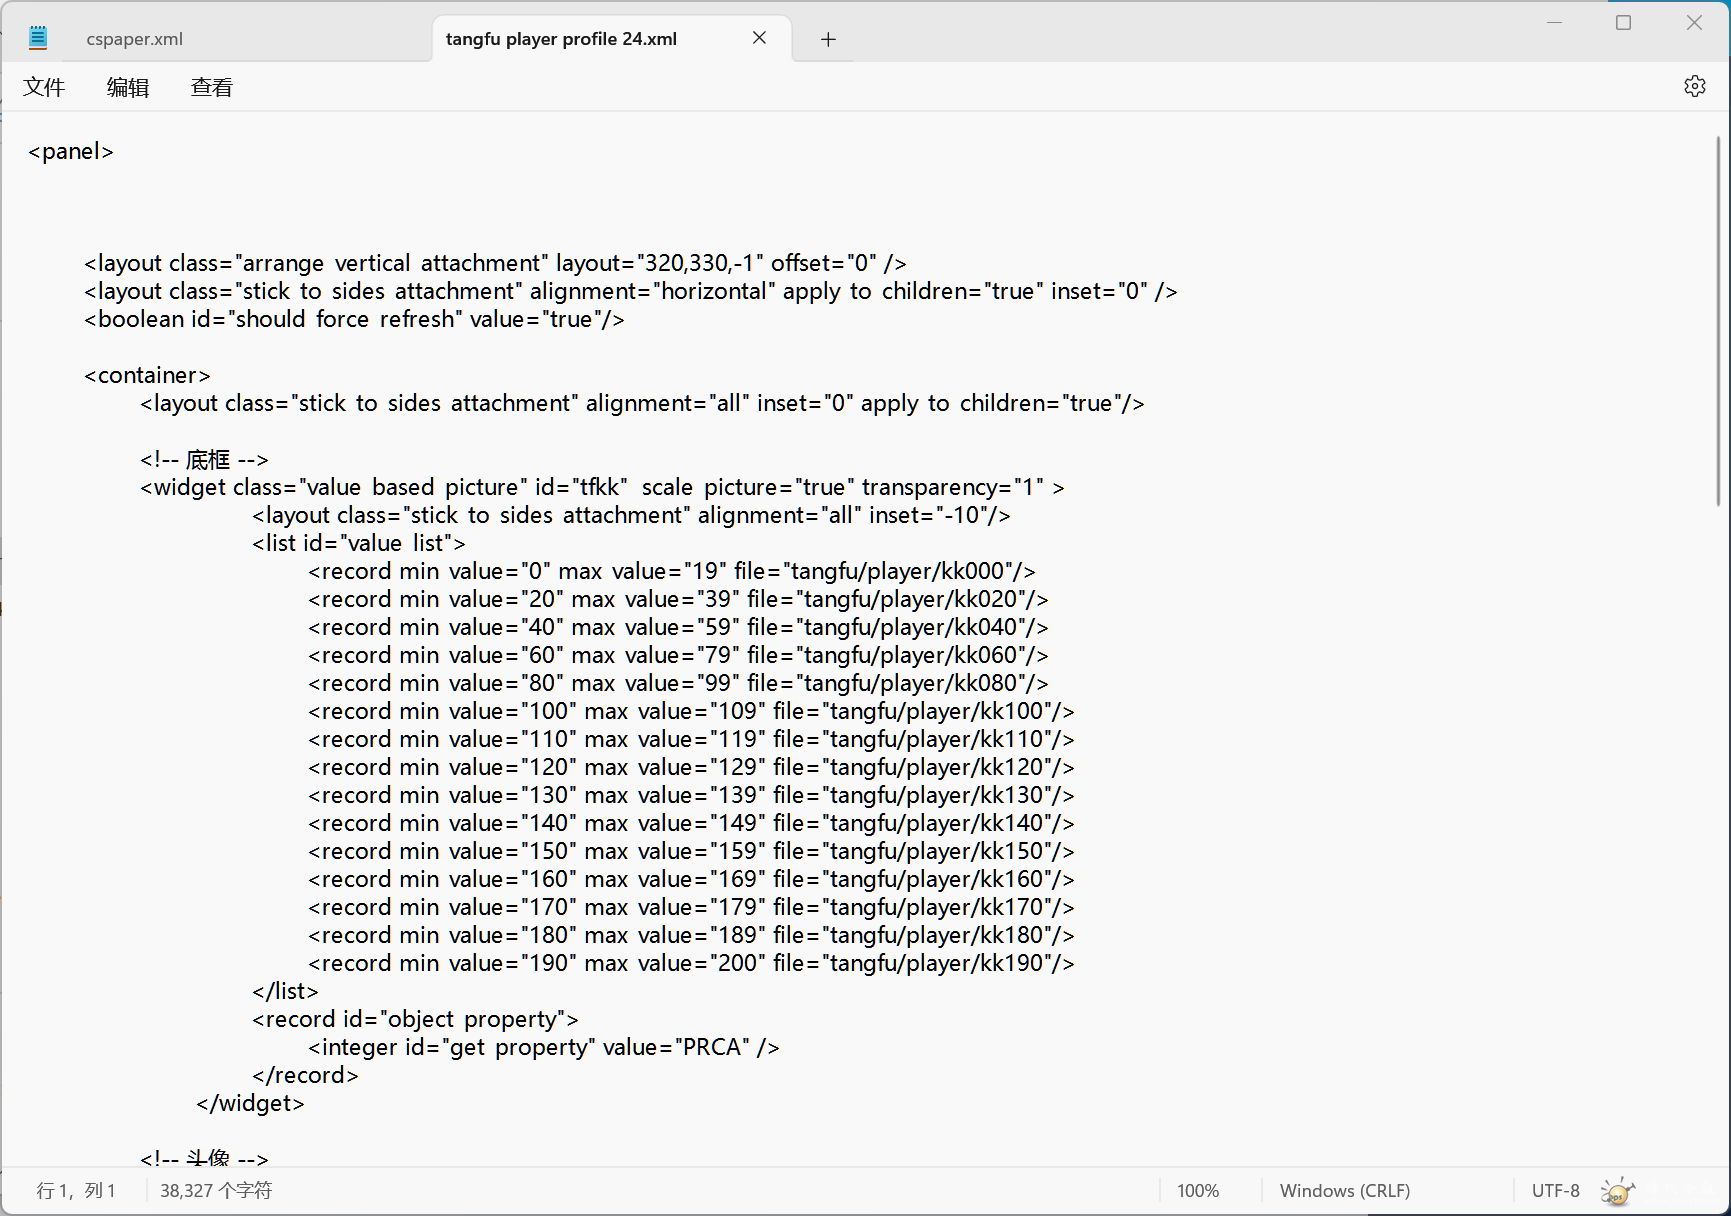Click the 底框 comment line in the text
Screen dimensions: 1731x1216
205,460
